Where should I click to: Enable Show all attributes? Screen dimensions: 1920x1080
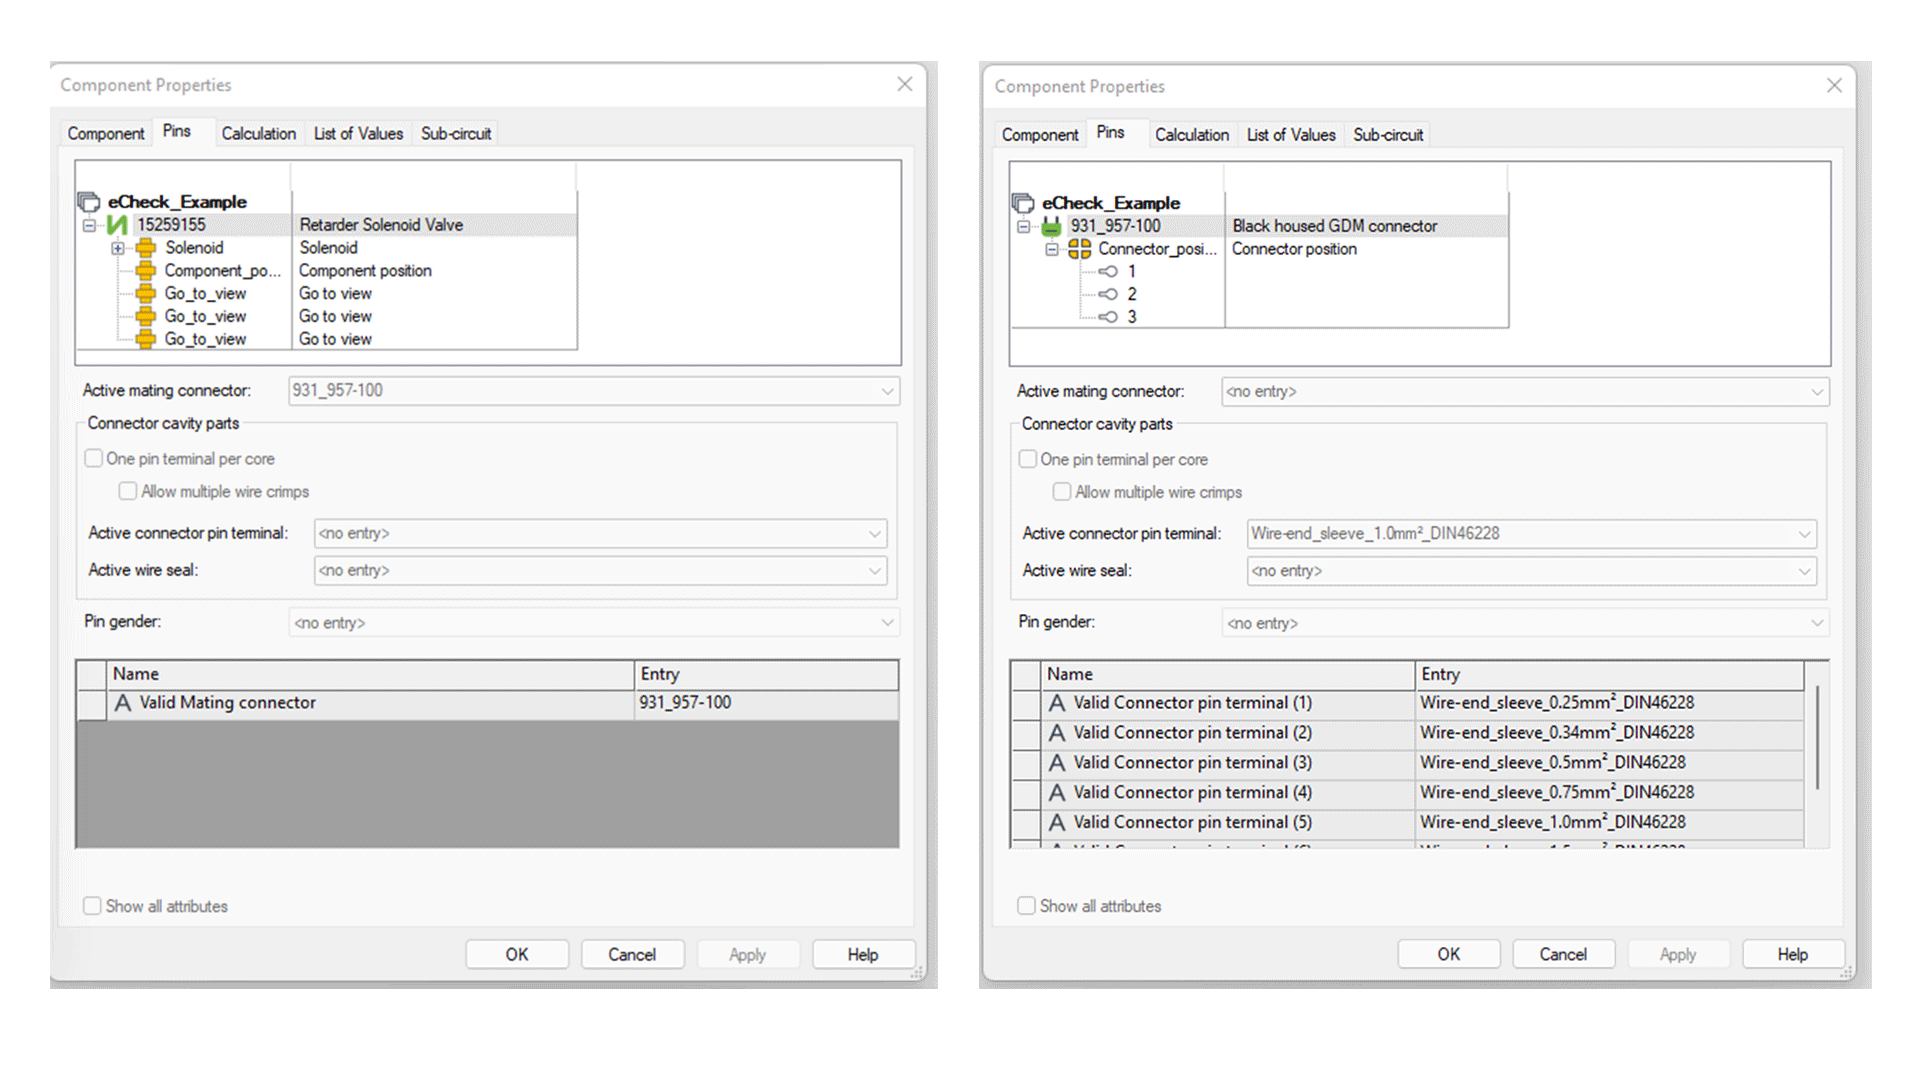tap(91, 905)
